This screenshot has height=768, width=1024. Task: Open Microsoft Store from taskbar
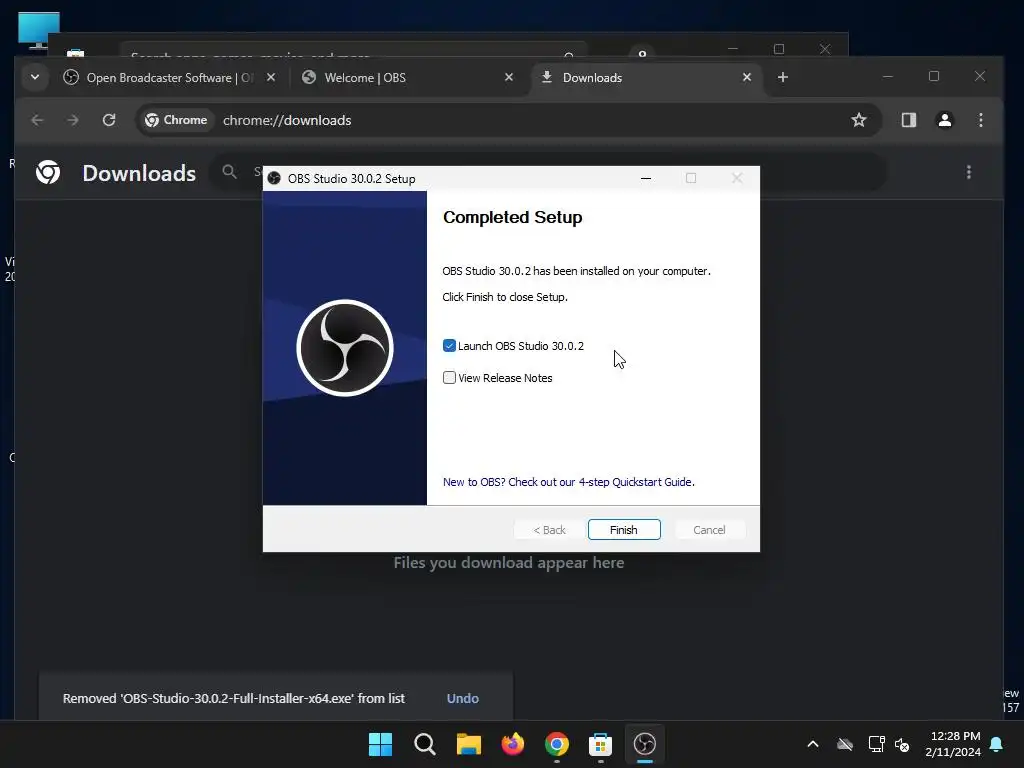point(600,744)
